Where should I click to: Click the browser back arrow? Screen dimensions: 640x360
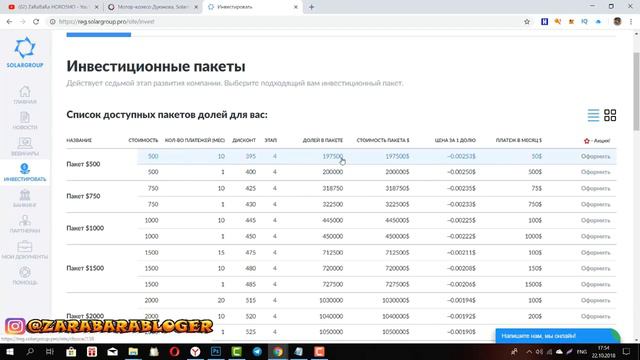9,22
